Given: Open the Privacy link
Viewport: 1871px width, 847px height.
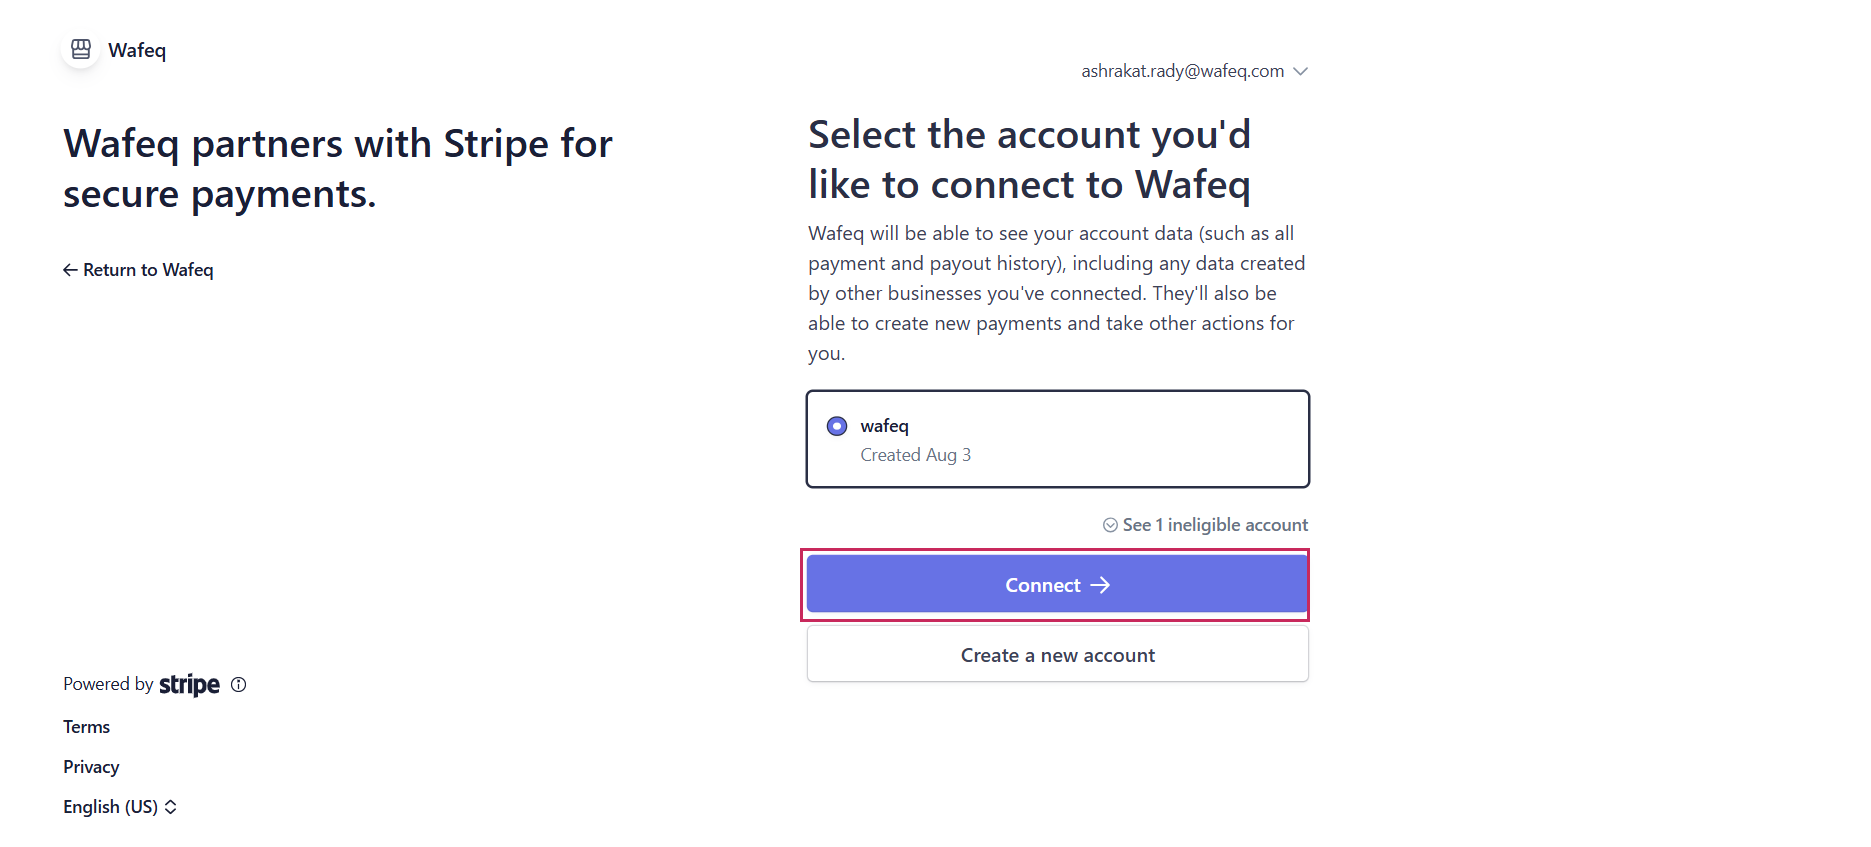Looking at the screenshot, I should pyautogui.click(x=91, y=767).
